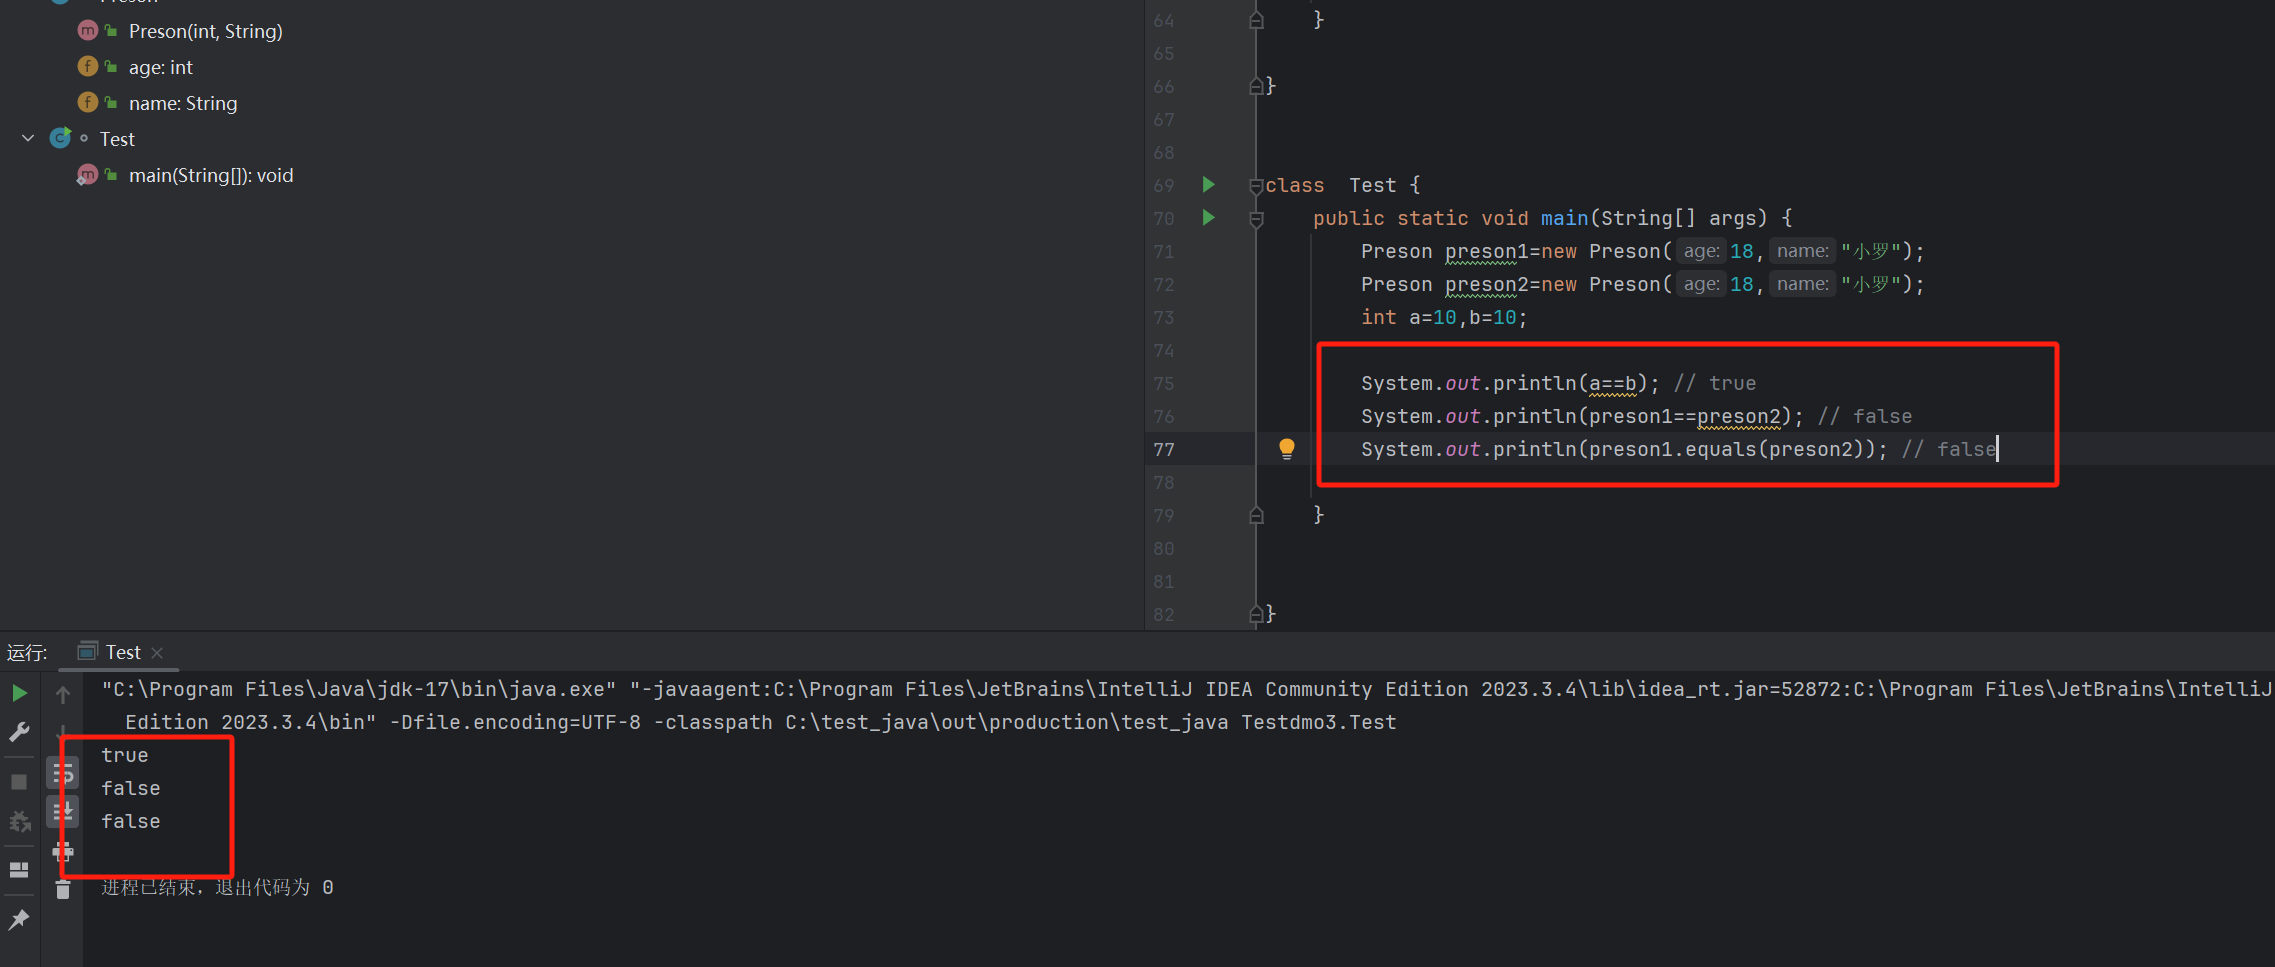The width and height of the screenshot is (2275, 967).
Task: Print the console output
Action: coord(63,852)
